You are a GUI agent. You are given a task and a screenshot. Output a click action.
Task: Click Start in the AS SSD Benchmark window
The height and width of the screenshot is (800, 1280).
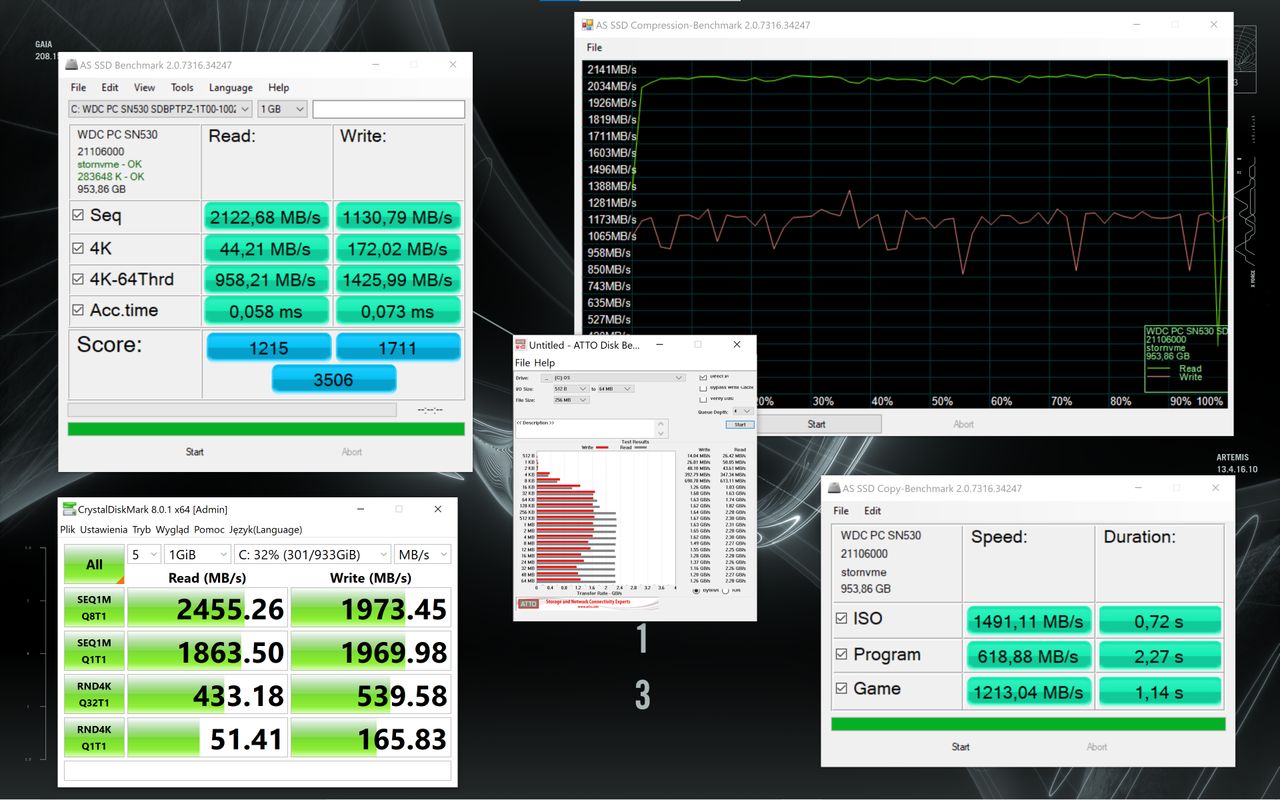click(x=195, y=452)
